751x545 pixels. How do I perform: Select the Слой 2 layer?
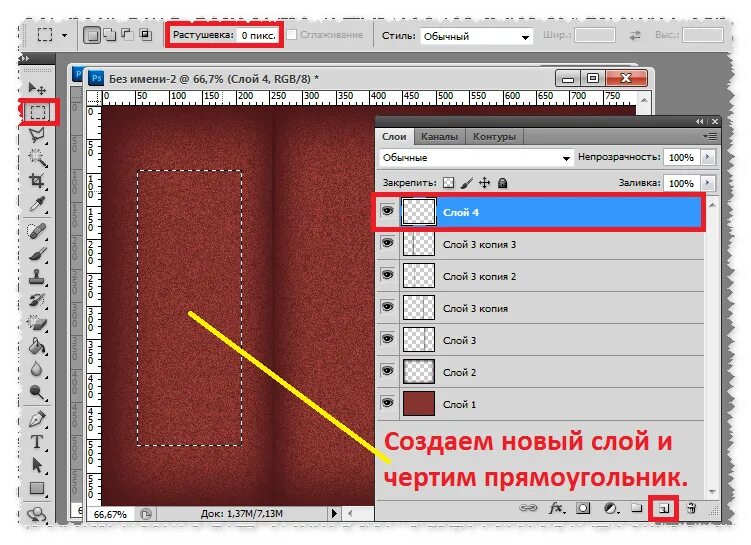pos(541,372)
